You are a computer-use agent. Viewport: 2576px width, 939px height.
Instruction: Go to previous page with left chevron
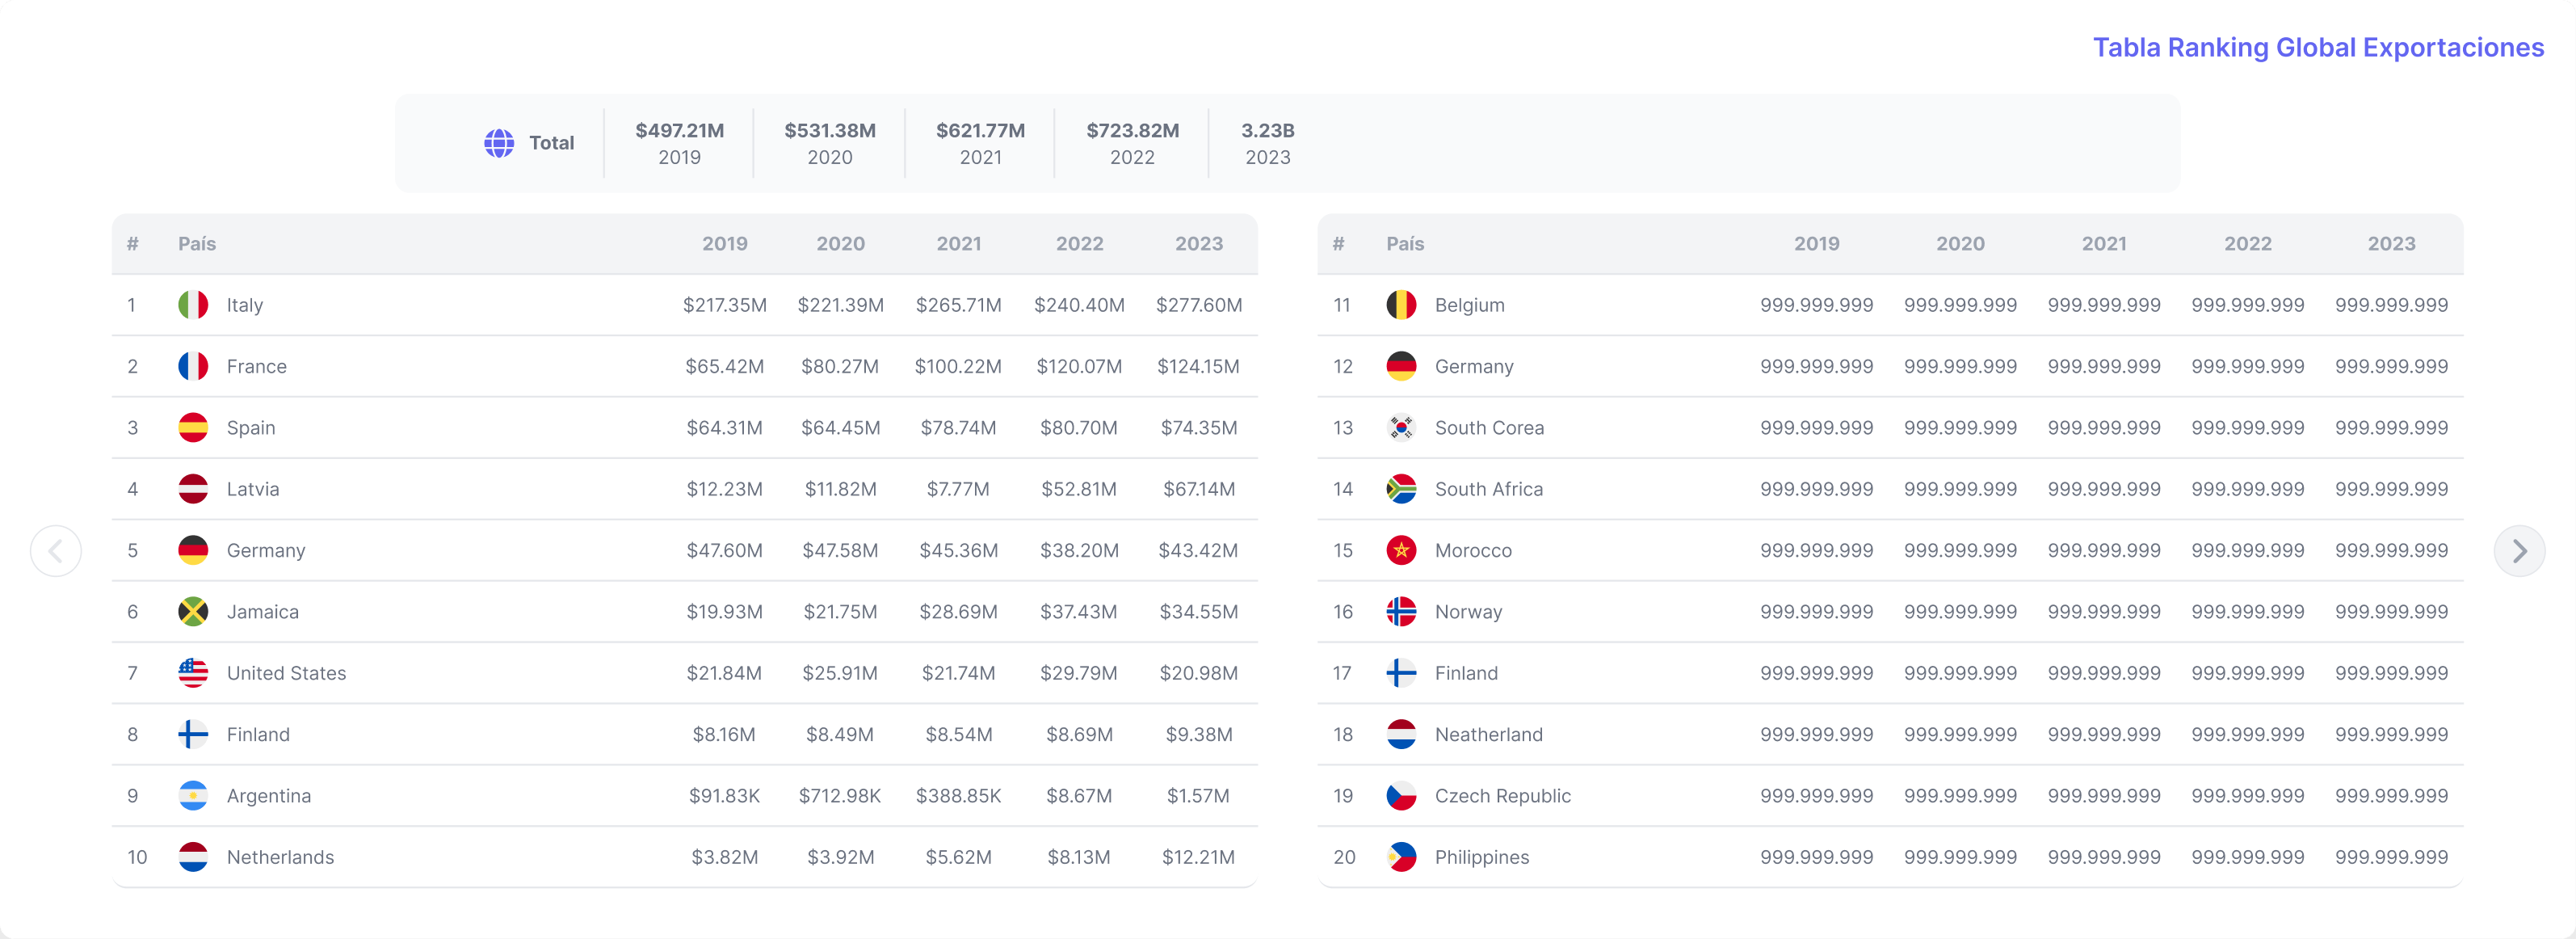(56, 551)
